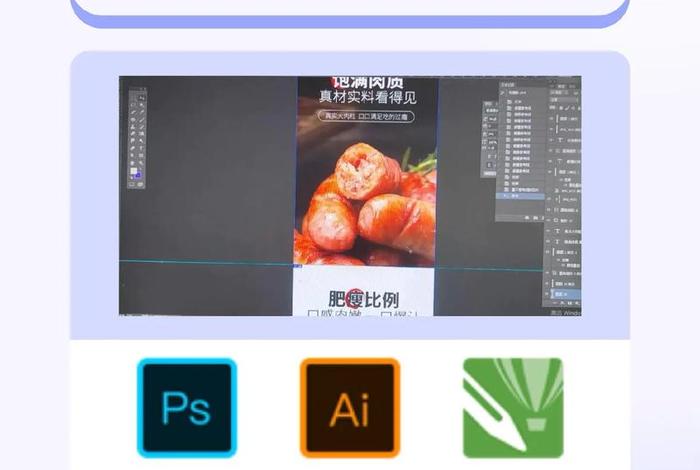Select the highlighted bottom layer in Layers
Viewport: 700px width, 470px height.
566,294
